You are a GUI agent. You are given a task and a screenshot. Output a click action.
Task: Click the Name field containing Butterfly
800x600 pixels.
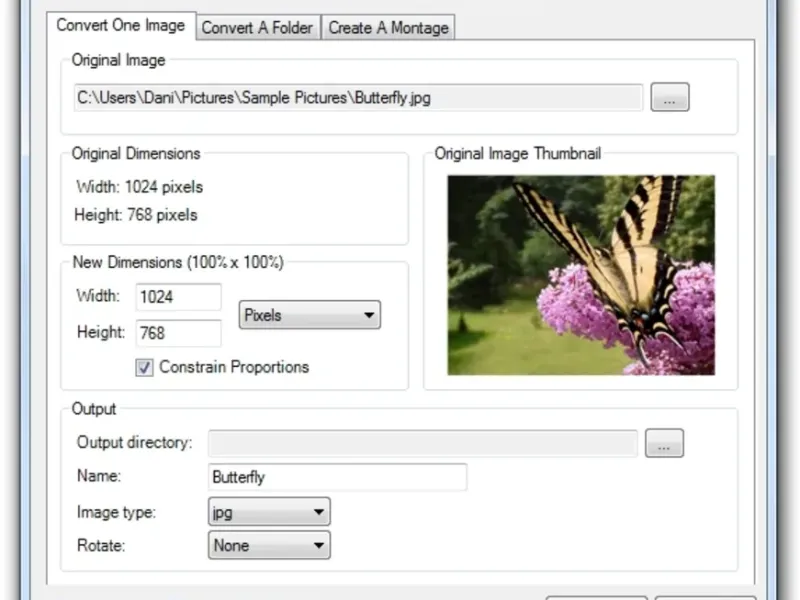[337, 477]
